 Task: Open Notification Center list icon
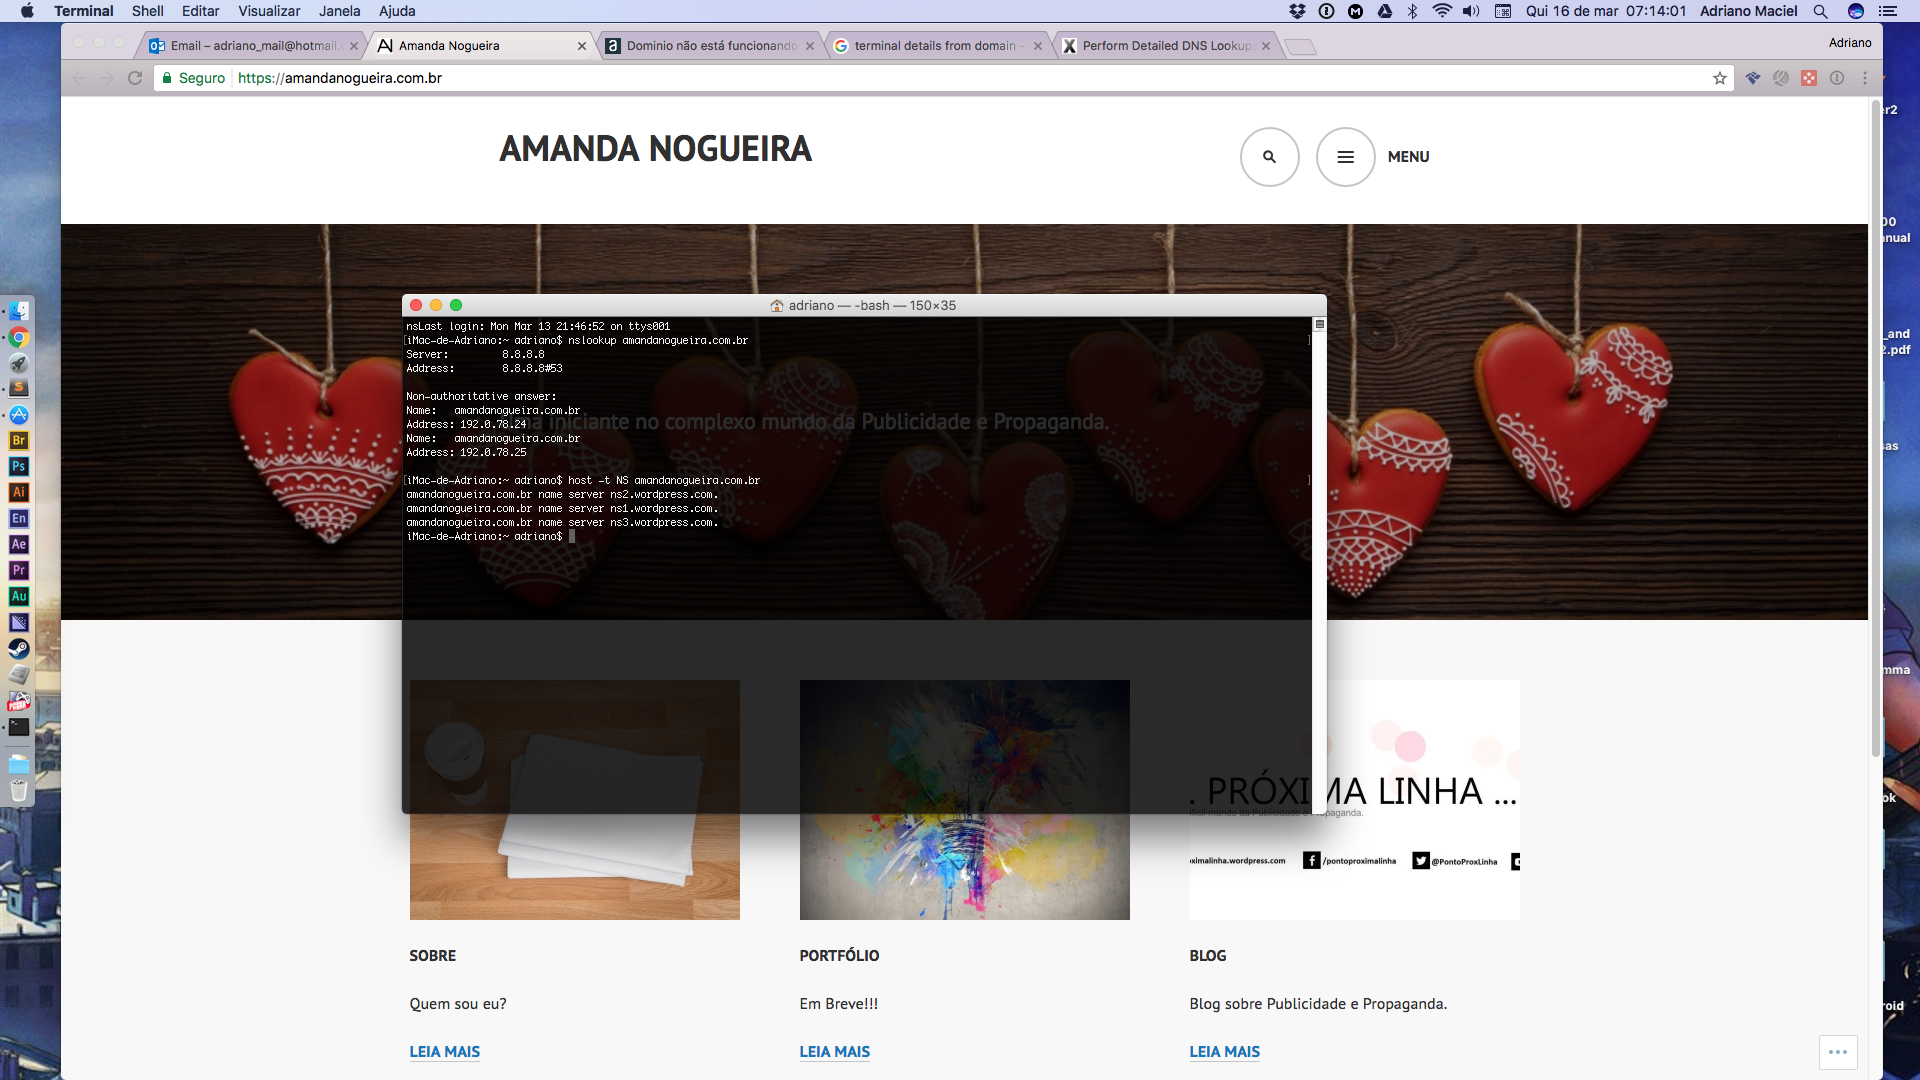1888,11
